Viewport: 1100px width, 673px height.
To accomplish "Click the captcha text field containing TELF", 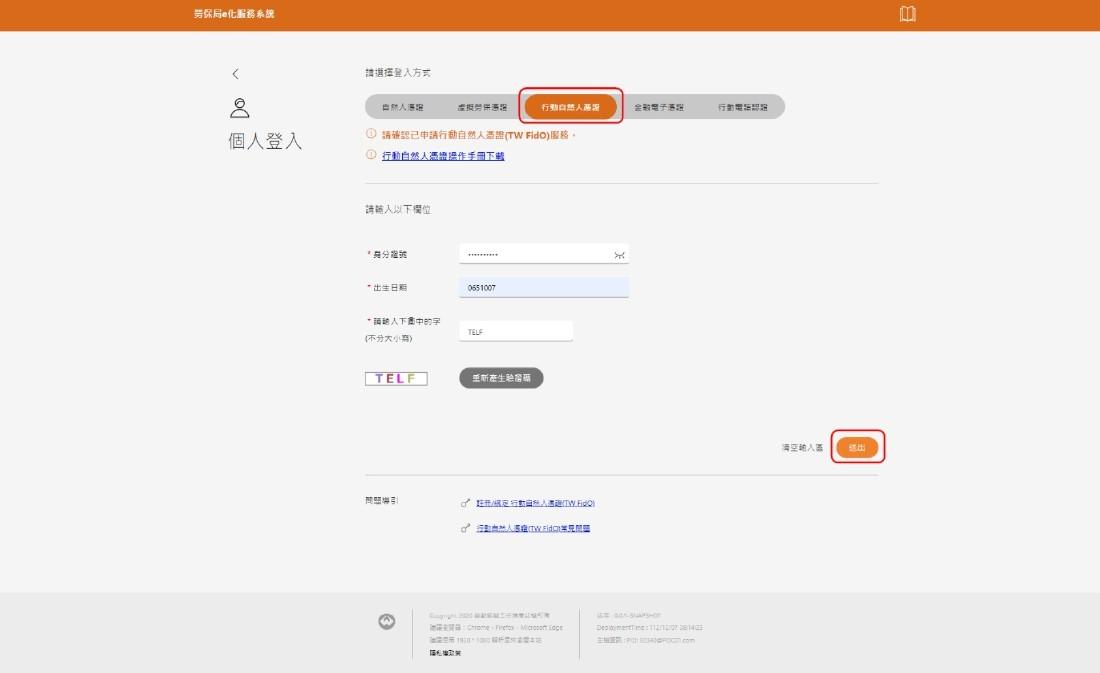I will tap(516, 331).
